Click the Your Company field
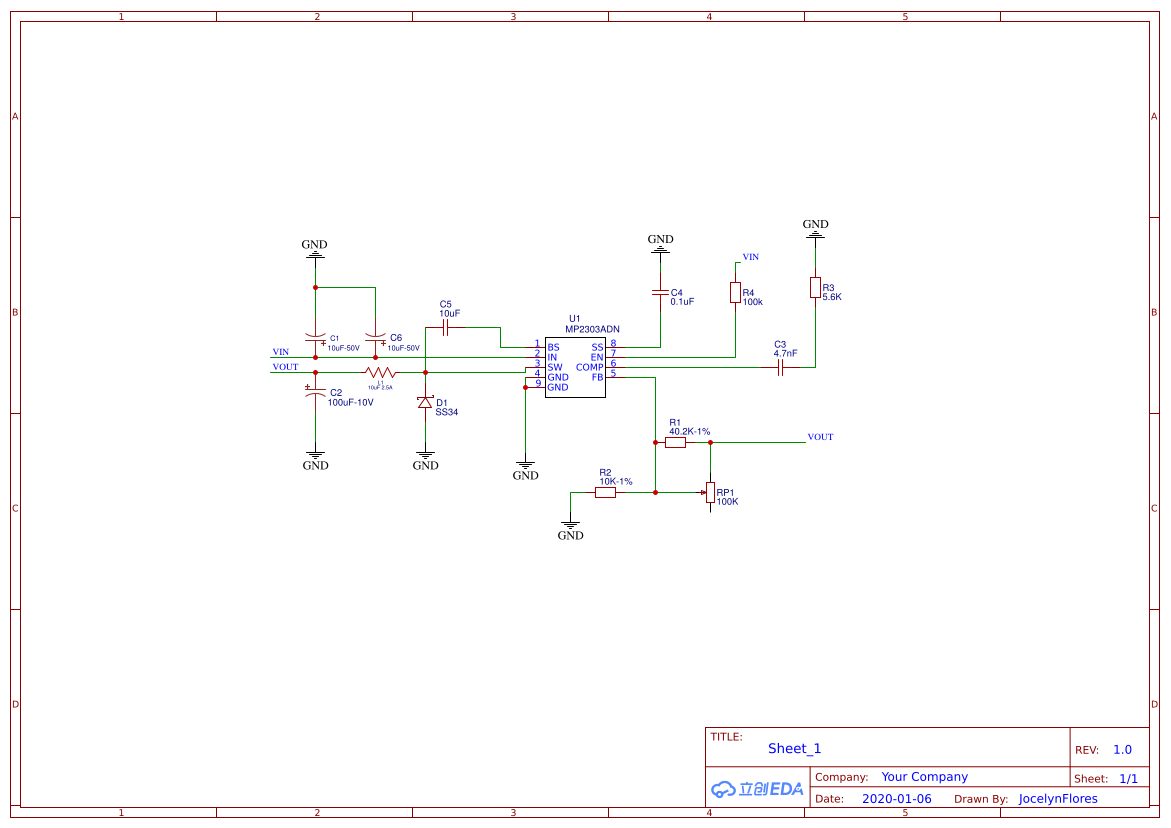1171x828 pixels. click(925, 776)
